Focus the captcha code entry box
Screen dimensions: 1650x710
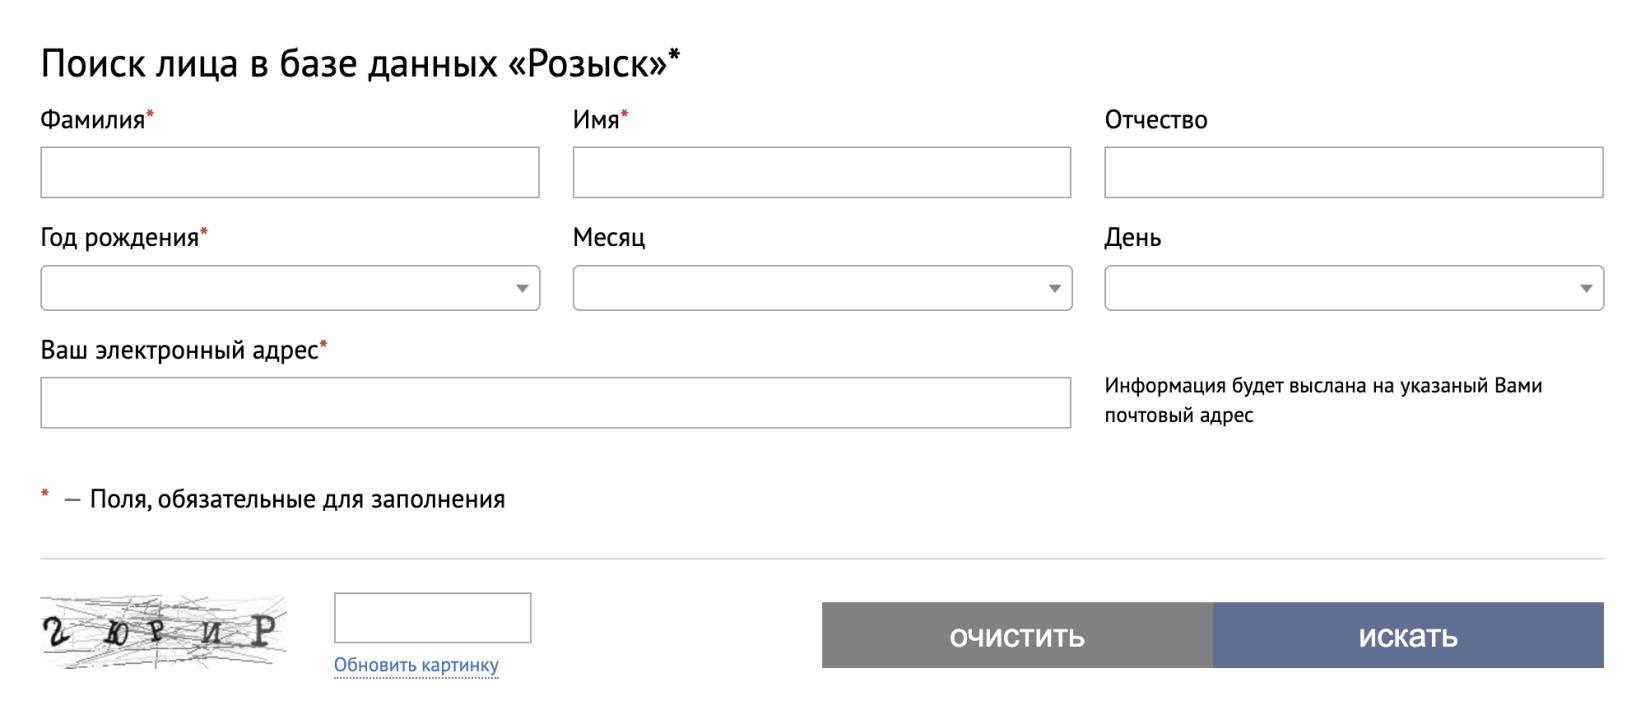point(432,618)
